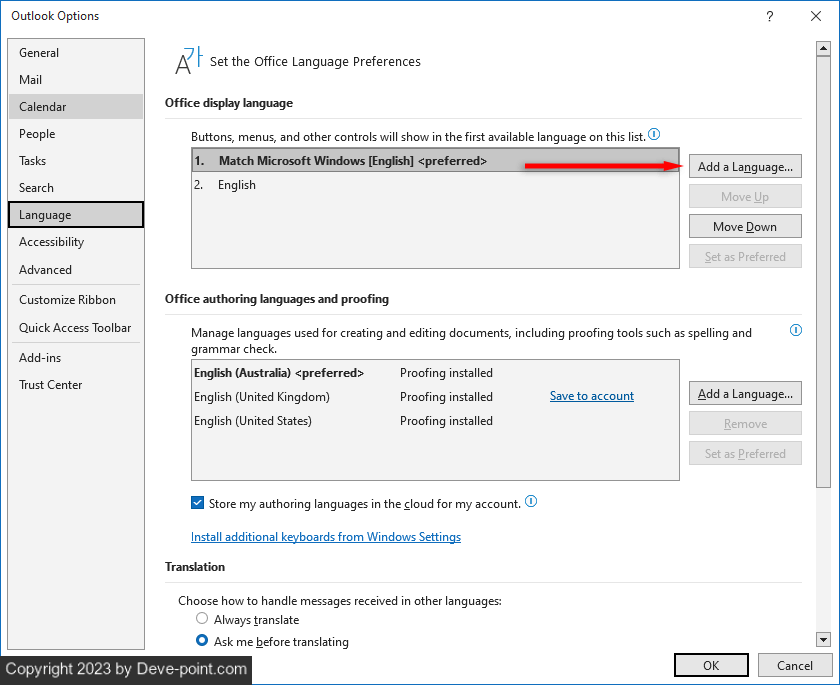Select Ask me before translating option
This screenshot has width=840, height=685.
tap(202, 641)
